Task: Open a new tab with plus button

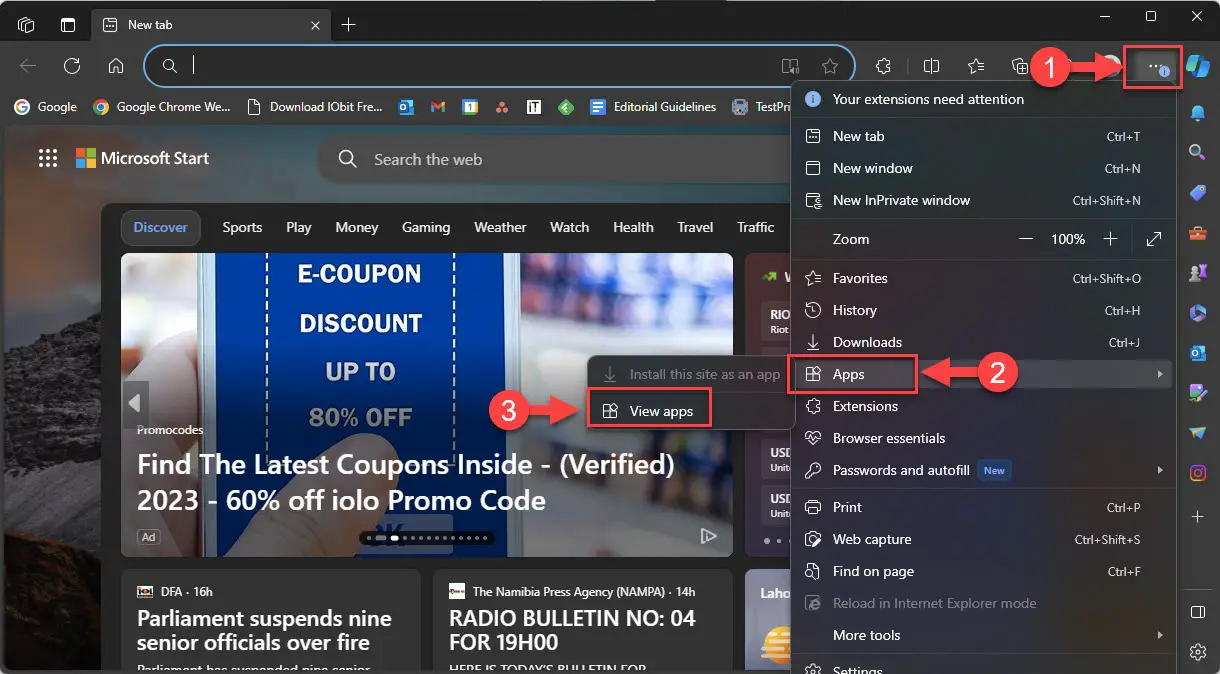Action: tap(348, 24)
